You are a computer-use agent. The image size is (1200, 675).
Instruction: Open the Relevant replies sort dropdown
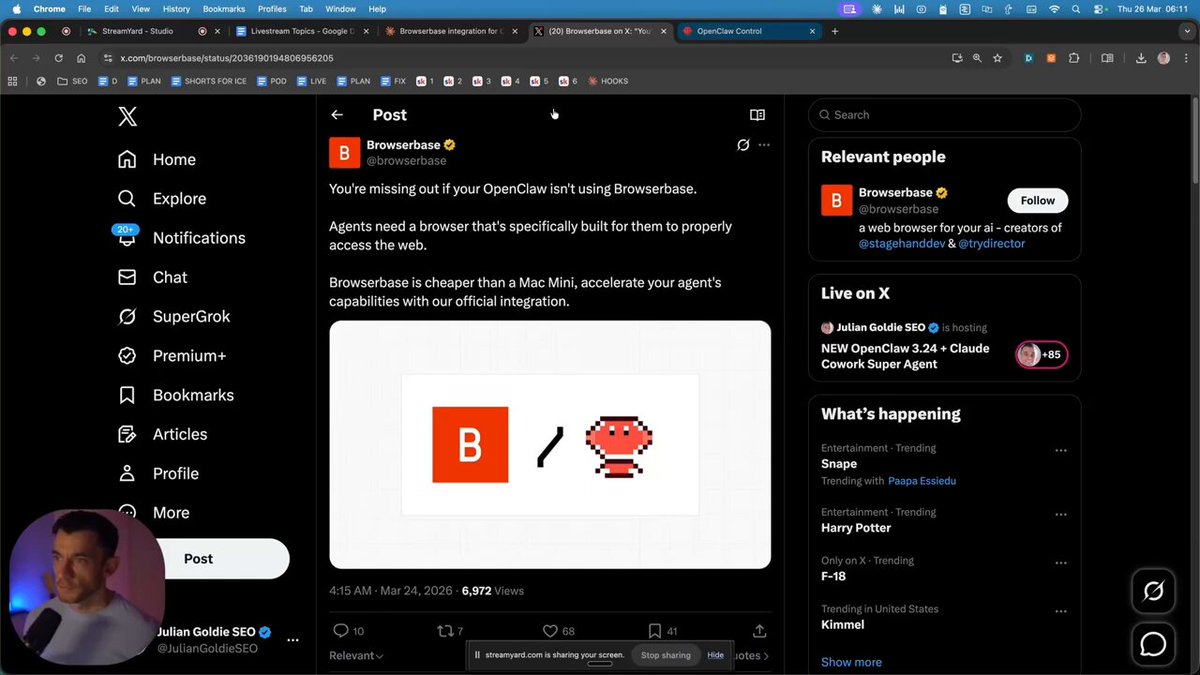pos(355,655)
